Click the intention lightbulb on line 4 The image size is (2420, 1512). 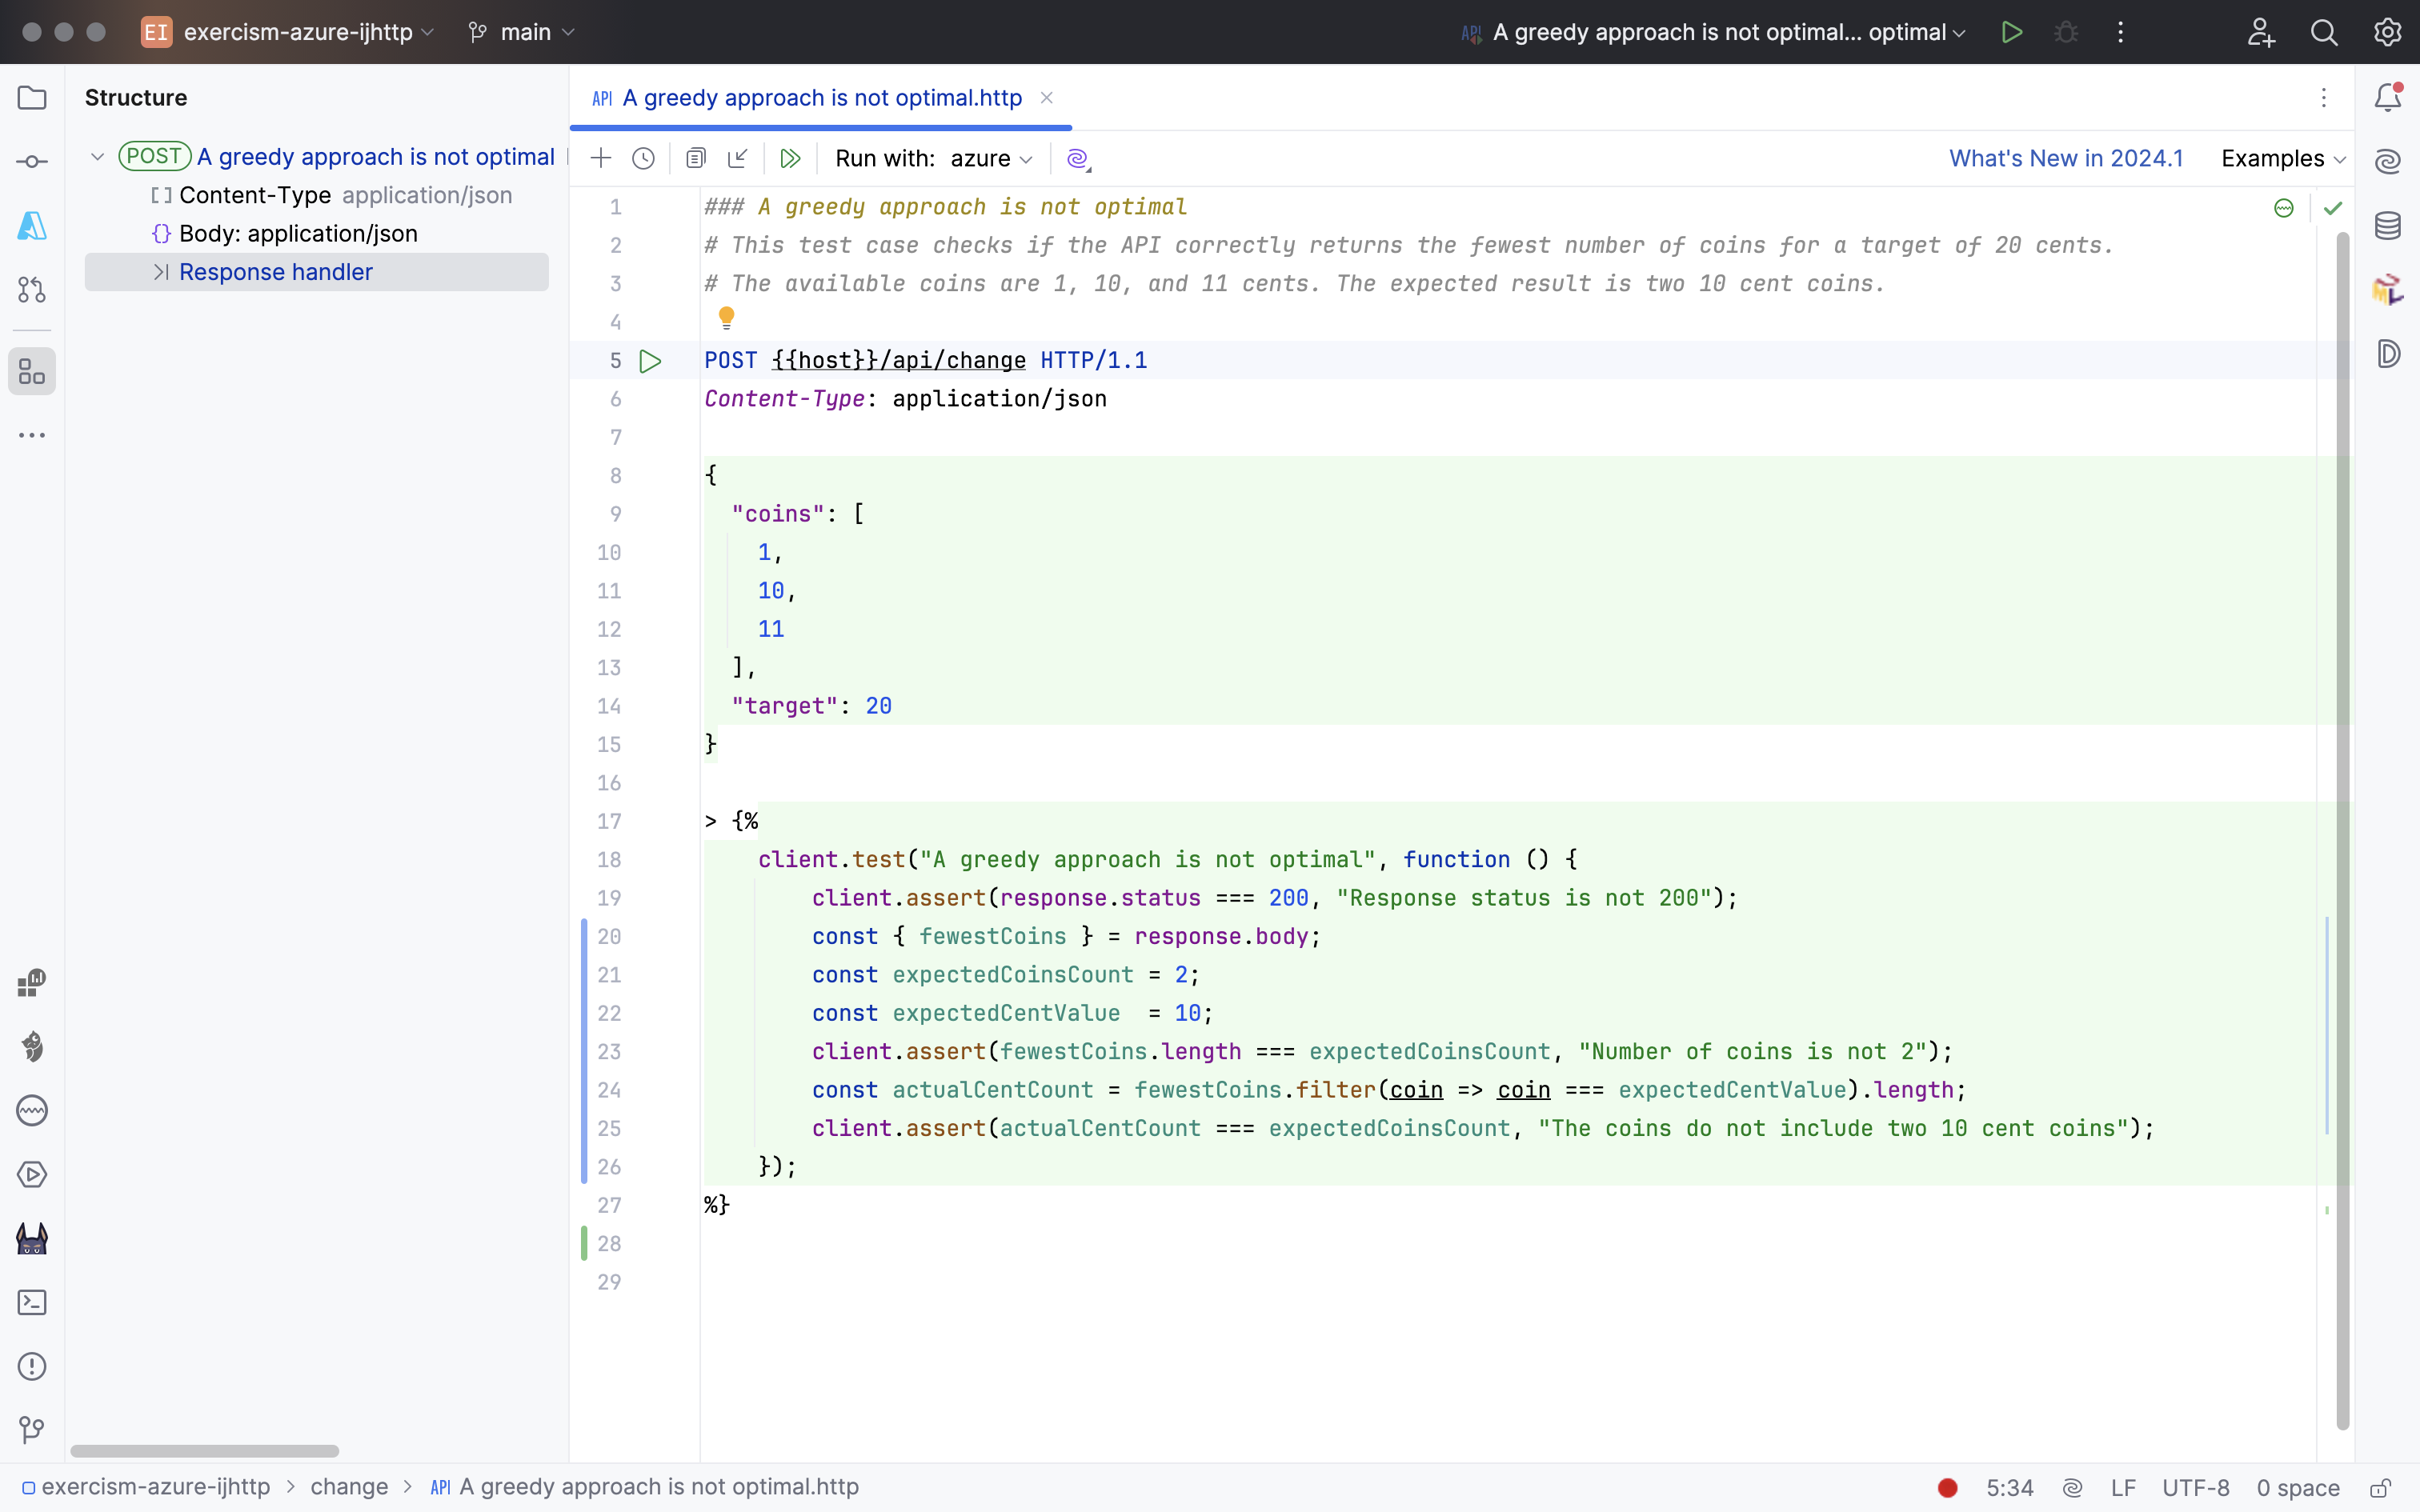coord(727,318)
